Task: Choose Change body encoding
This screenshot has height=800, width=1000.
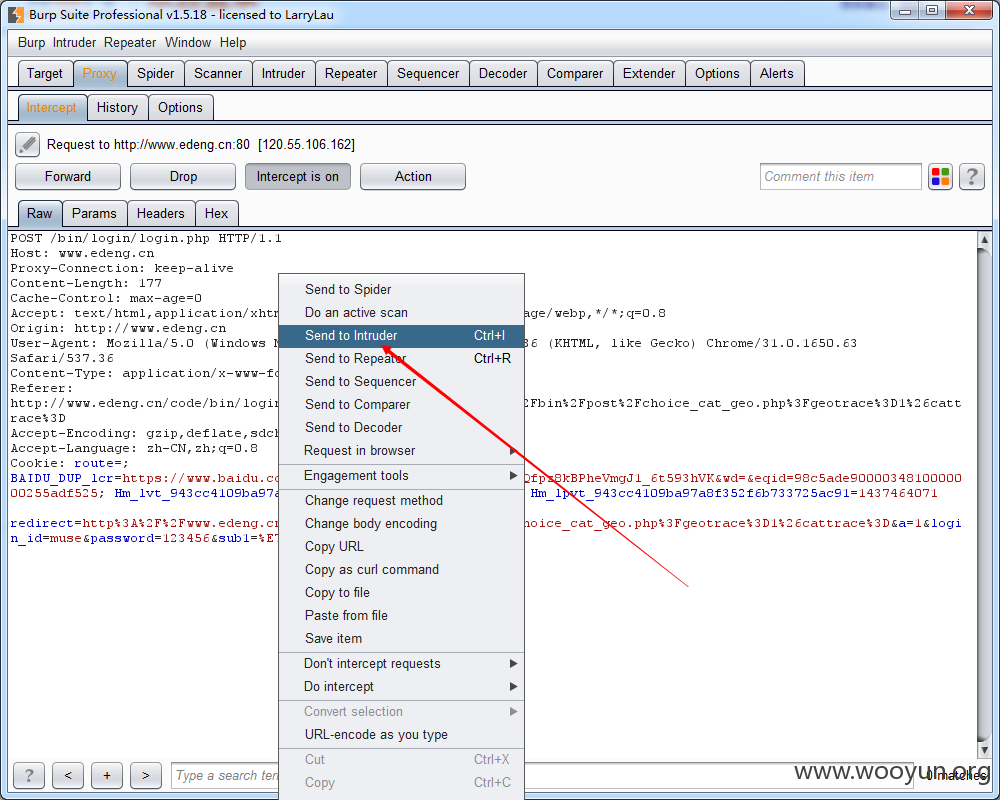Action: point(401,524)
